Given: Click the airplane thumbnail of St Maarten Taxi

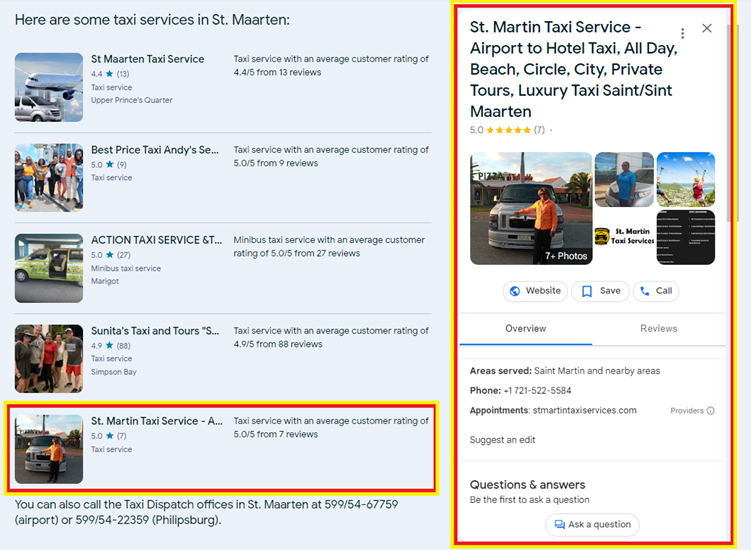Looking at the screenshot, I should [x=49, y=87].
